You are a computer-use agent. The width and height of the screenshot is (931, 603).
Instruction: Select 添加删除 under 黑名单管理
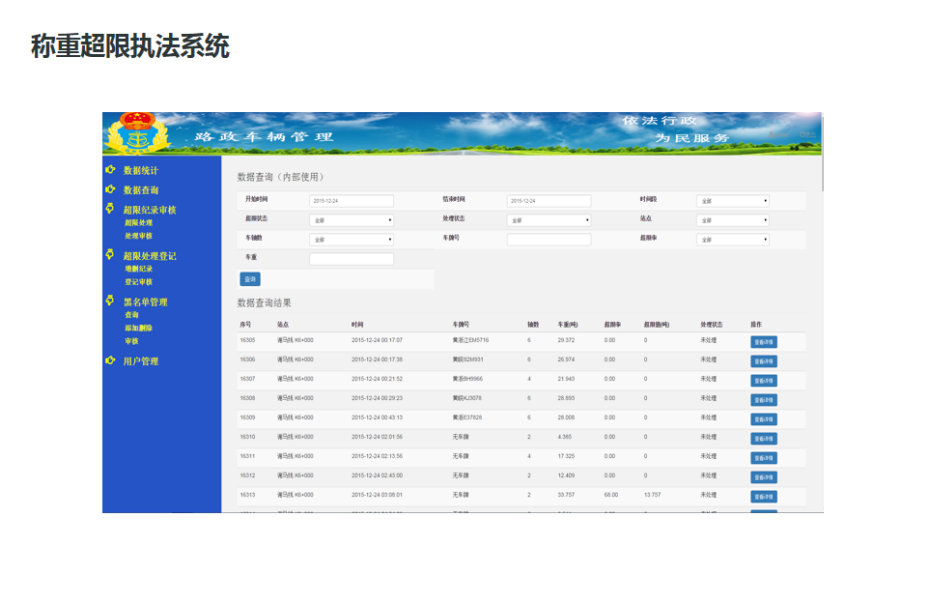(138, 328)
